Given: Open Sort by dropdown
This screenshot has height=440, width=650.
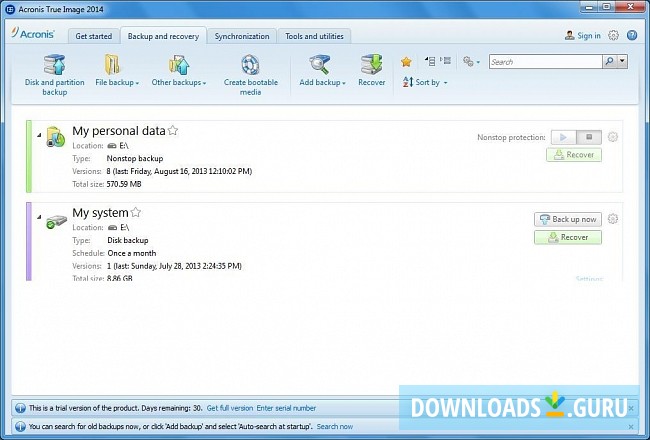Looking at the screenshot, I should 425,82.
